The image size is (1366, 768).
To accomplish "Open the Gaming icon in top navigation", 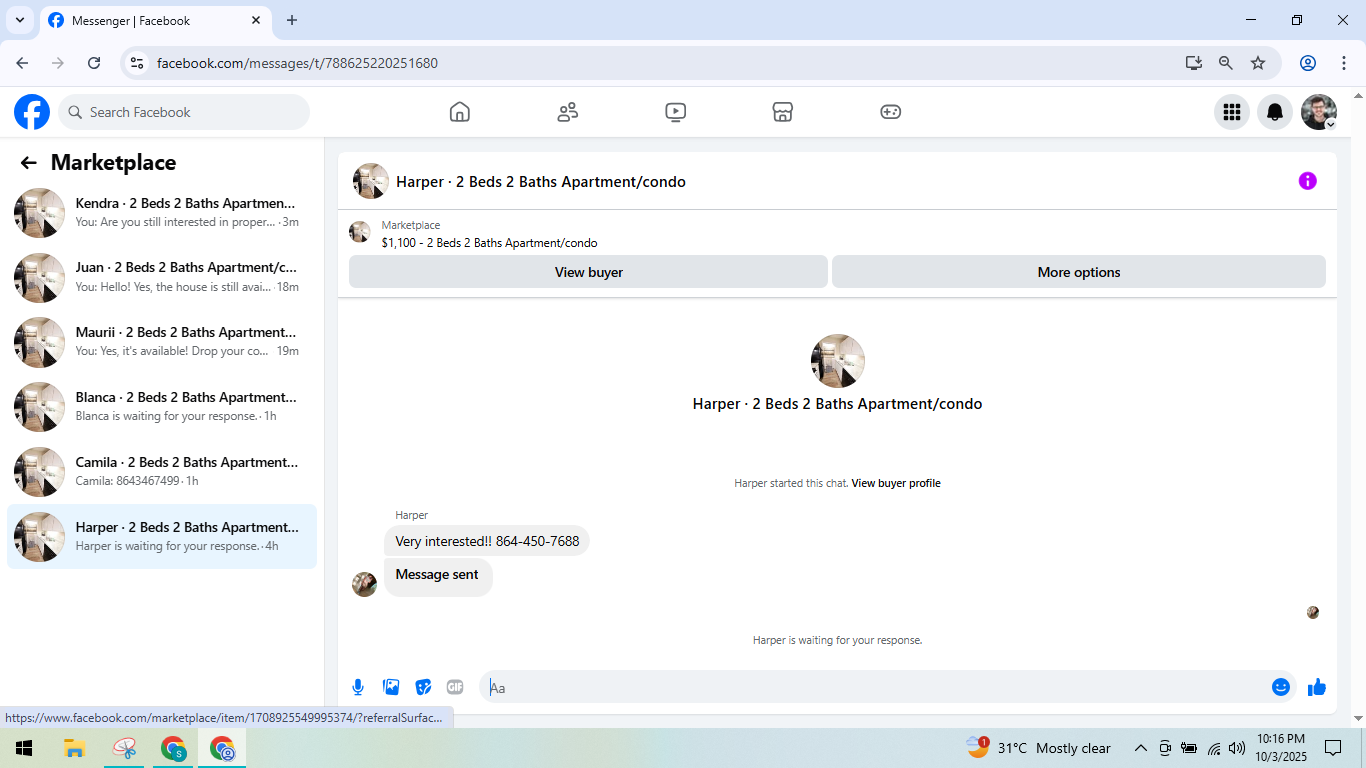I will [x=891, y=112].
